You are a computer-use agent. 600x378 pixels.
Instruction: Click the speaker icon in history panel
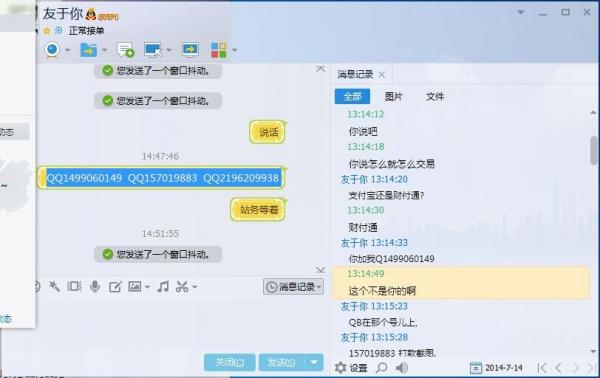(401, 368)
